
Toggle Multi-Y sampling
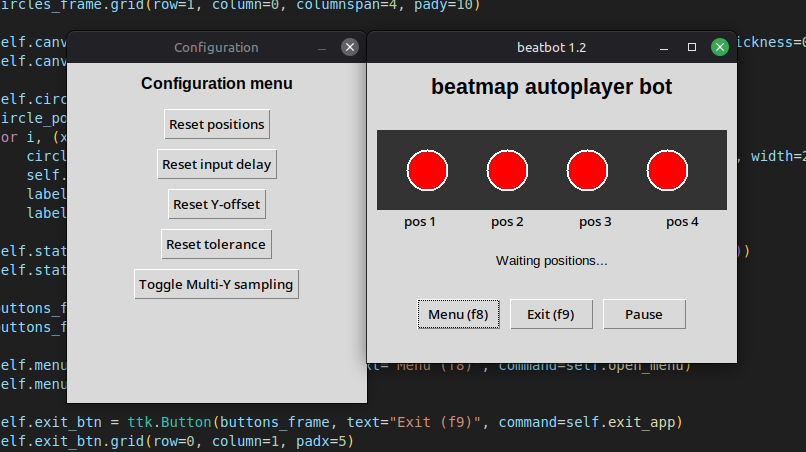point(216,284)
